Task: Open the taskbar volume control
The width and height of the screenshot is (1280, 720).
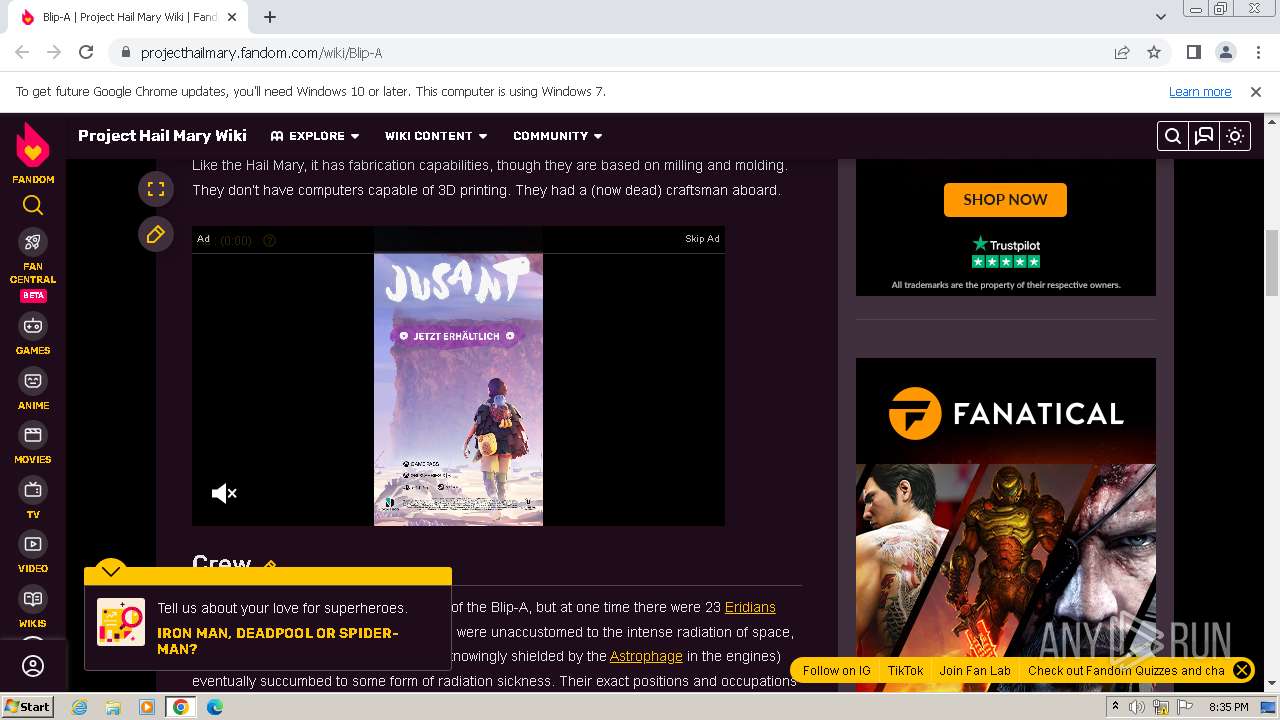Action: click(1137, 707)
